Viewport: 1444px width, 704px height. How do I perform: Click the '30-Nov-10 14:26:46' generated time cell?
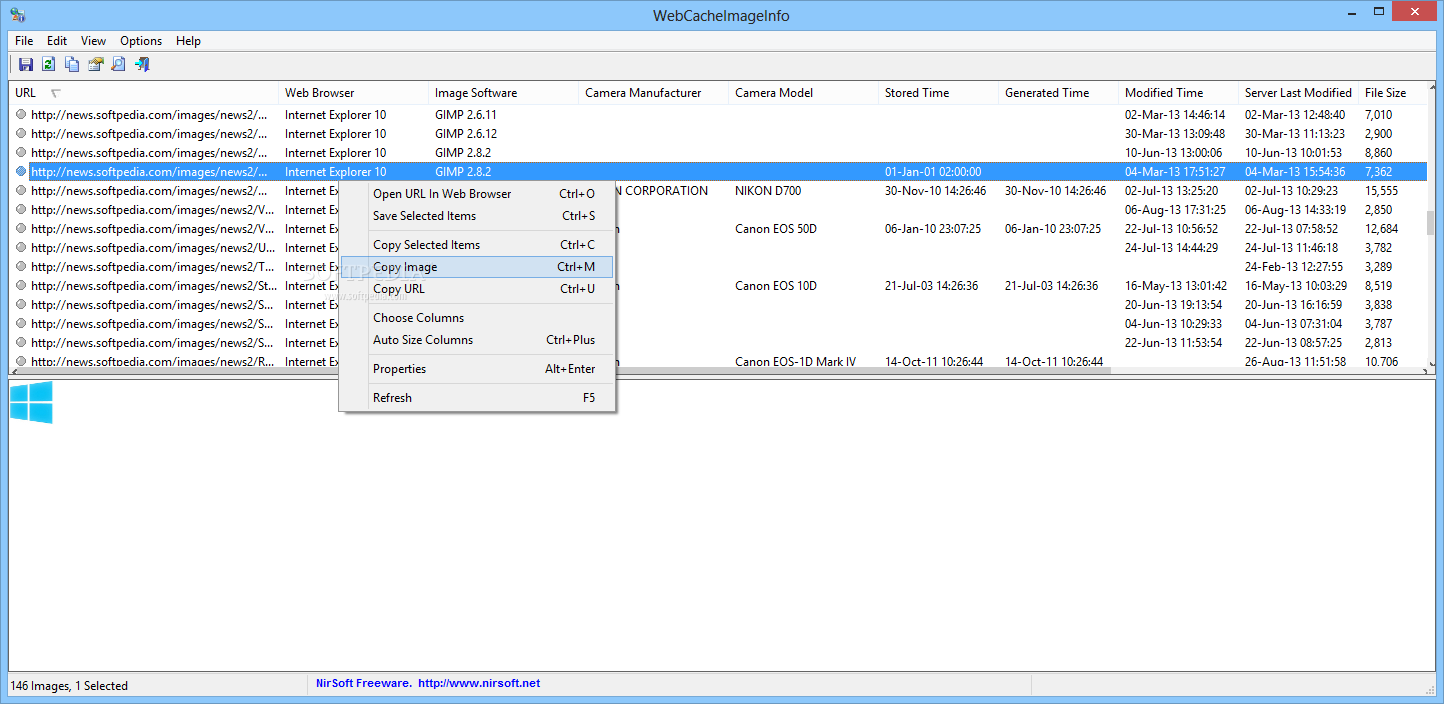point(1056,191)
